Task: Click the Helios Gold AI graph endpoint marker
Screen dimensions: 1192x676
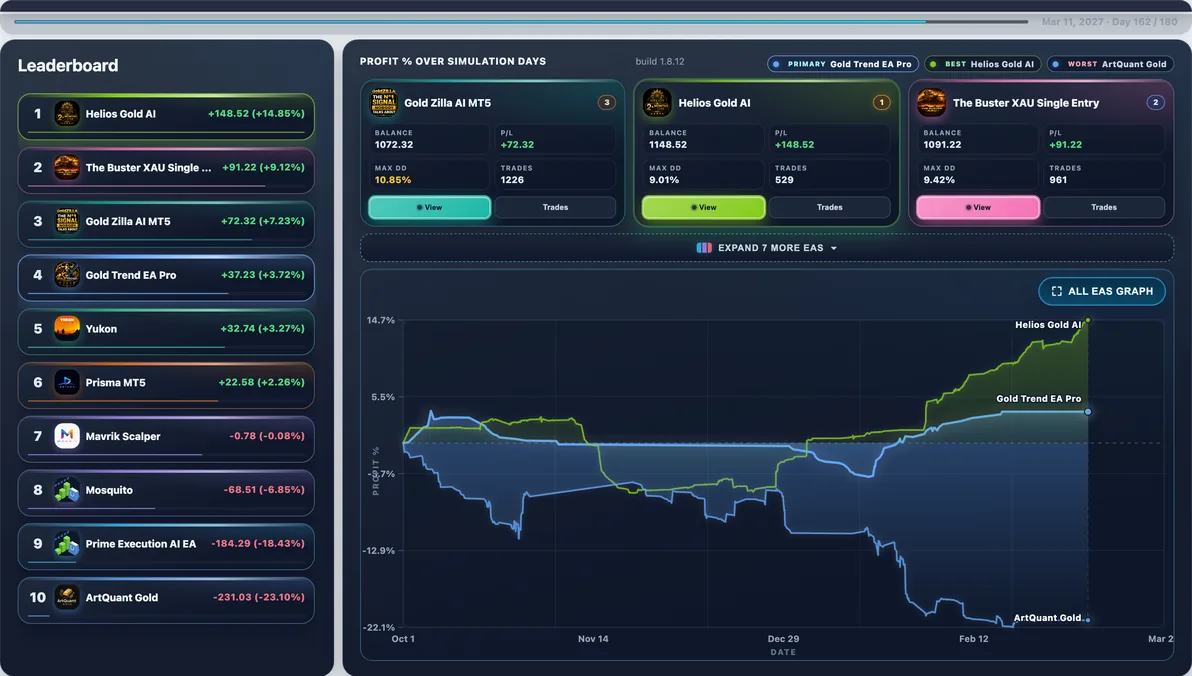Action: [1088, 321]
